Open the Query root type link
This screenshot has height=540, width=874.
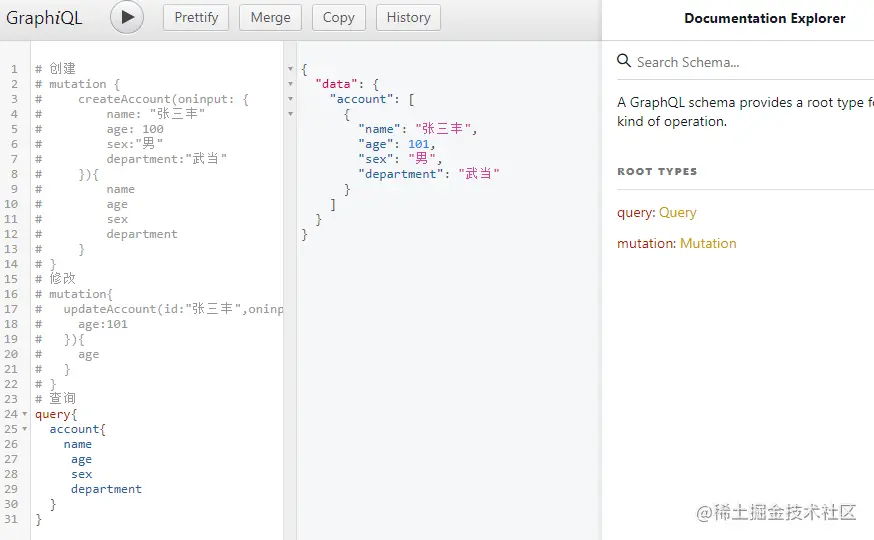tap(678, 212)
